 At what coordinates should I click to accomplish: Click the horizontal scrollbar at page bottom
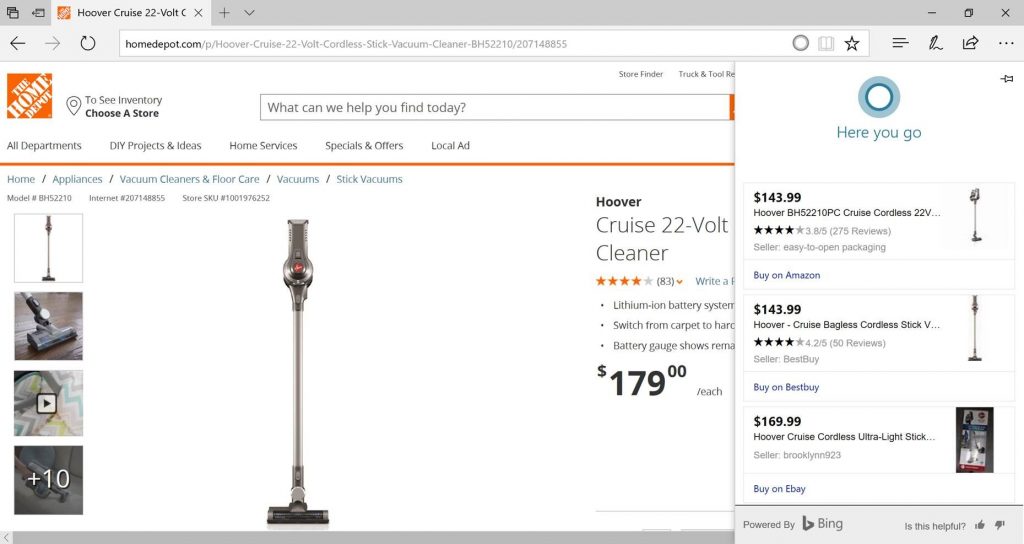400,538
